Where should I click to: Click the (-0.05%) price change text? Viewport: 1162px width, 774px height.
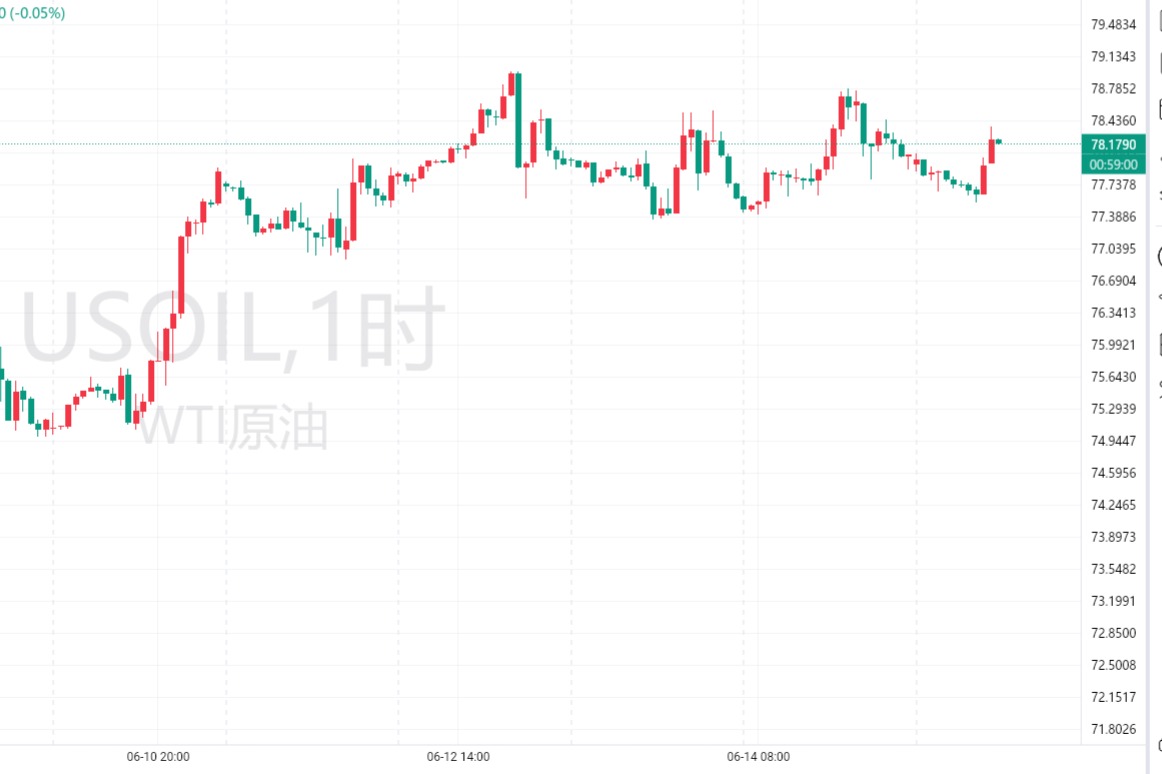(x=38, y=13)
